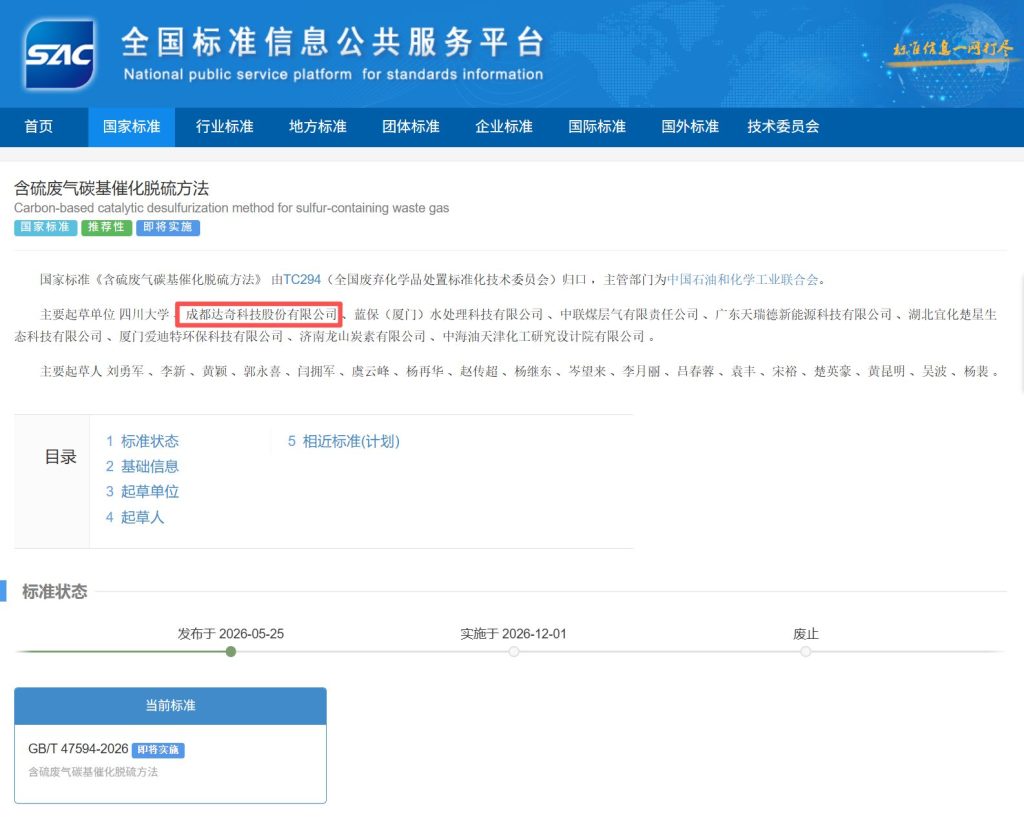The height and width of the screenshot is (821, 1024).
Task: Click the 废止 timeline dot
Action: tap(806, 652)
